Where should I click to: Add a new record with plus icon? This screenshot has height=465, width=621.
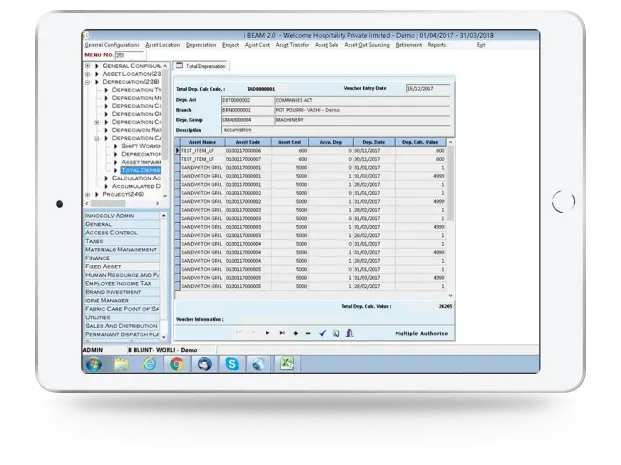pos(295,334)
